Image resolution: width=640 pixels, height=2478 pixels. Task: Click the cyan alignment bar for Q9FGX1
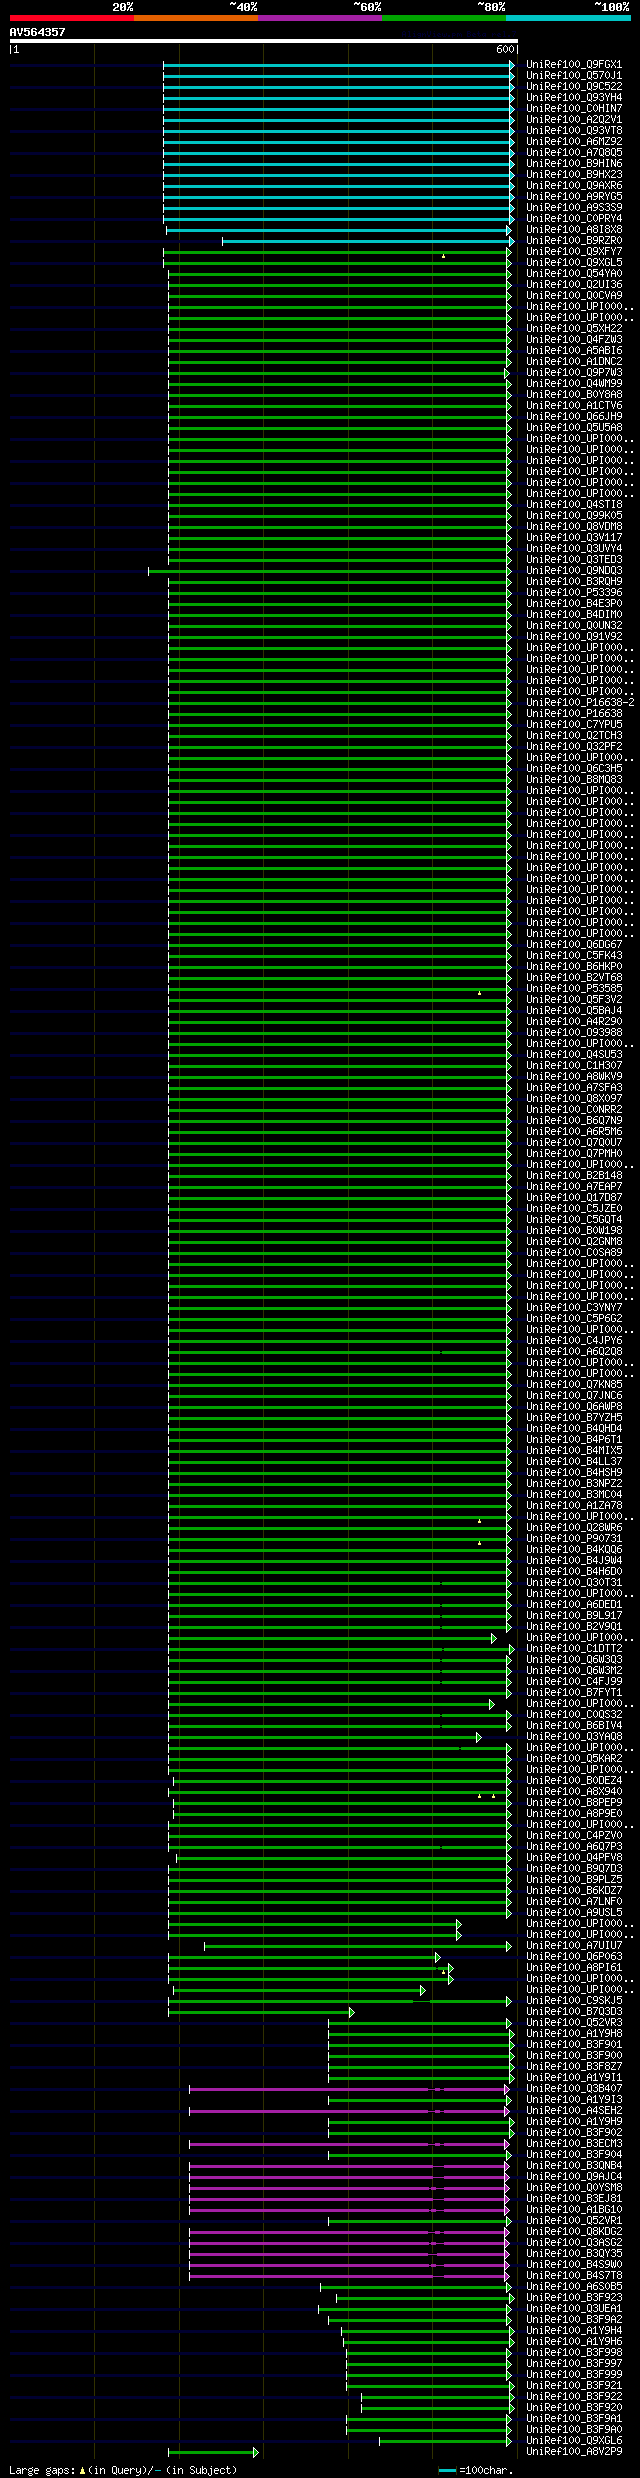(339, 65)
